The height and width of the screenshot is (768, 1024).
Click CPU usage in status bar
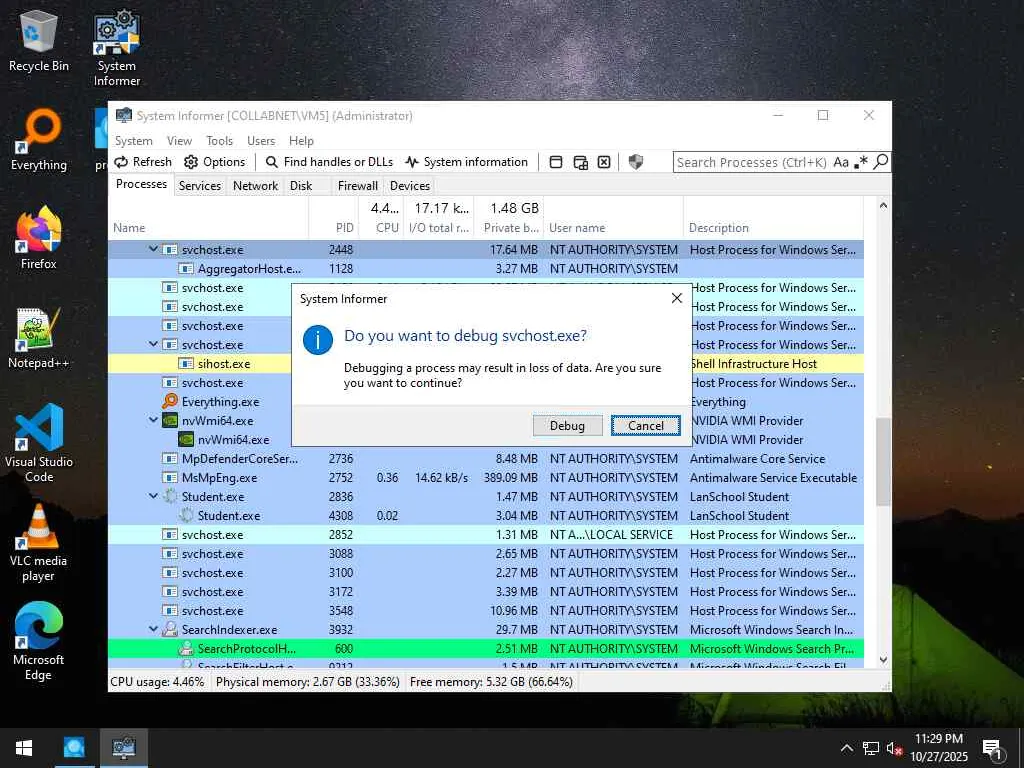tap(157, 682)
